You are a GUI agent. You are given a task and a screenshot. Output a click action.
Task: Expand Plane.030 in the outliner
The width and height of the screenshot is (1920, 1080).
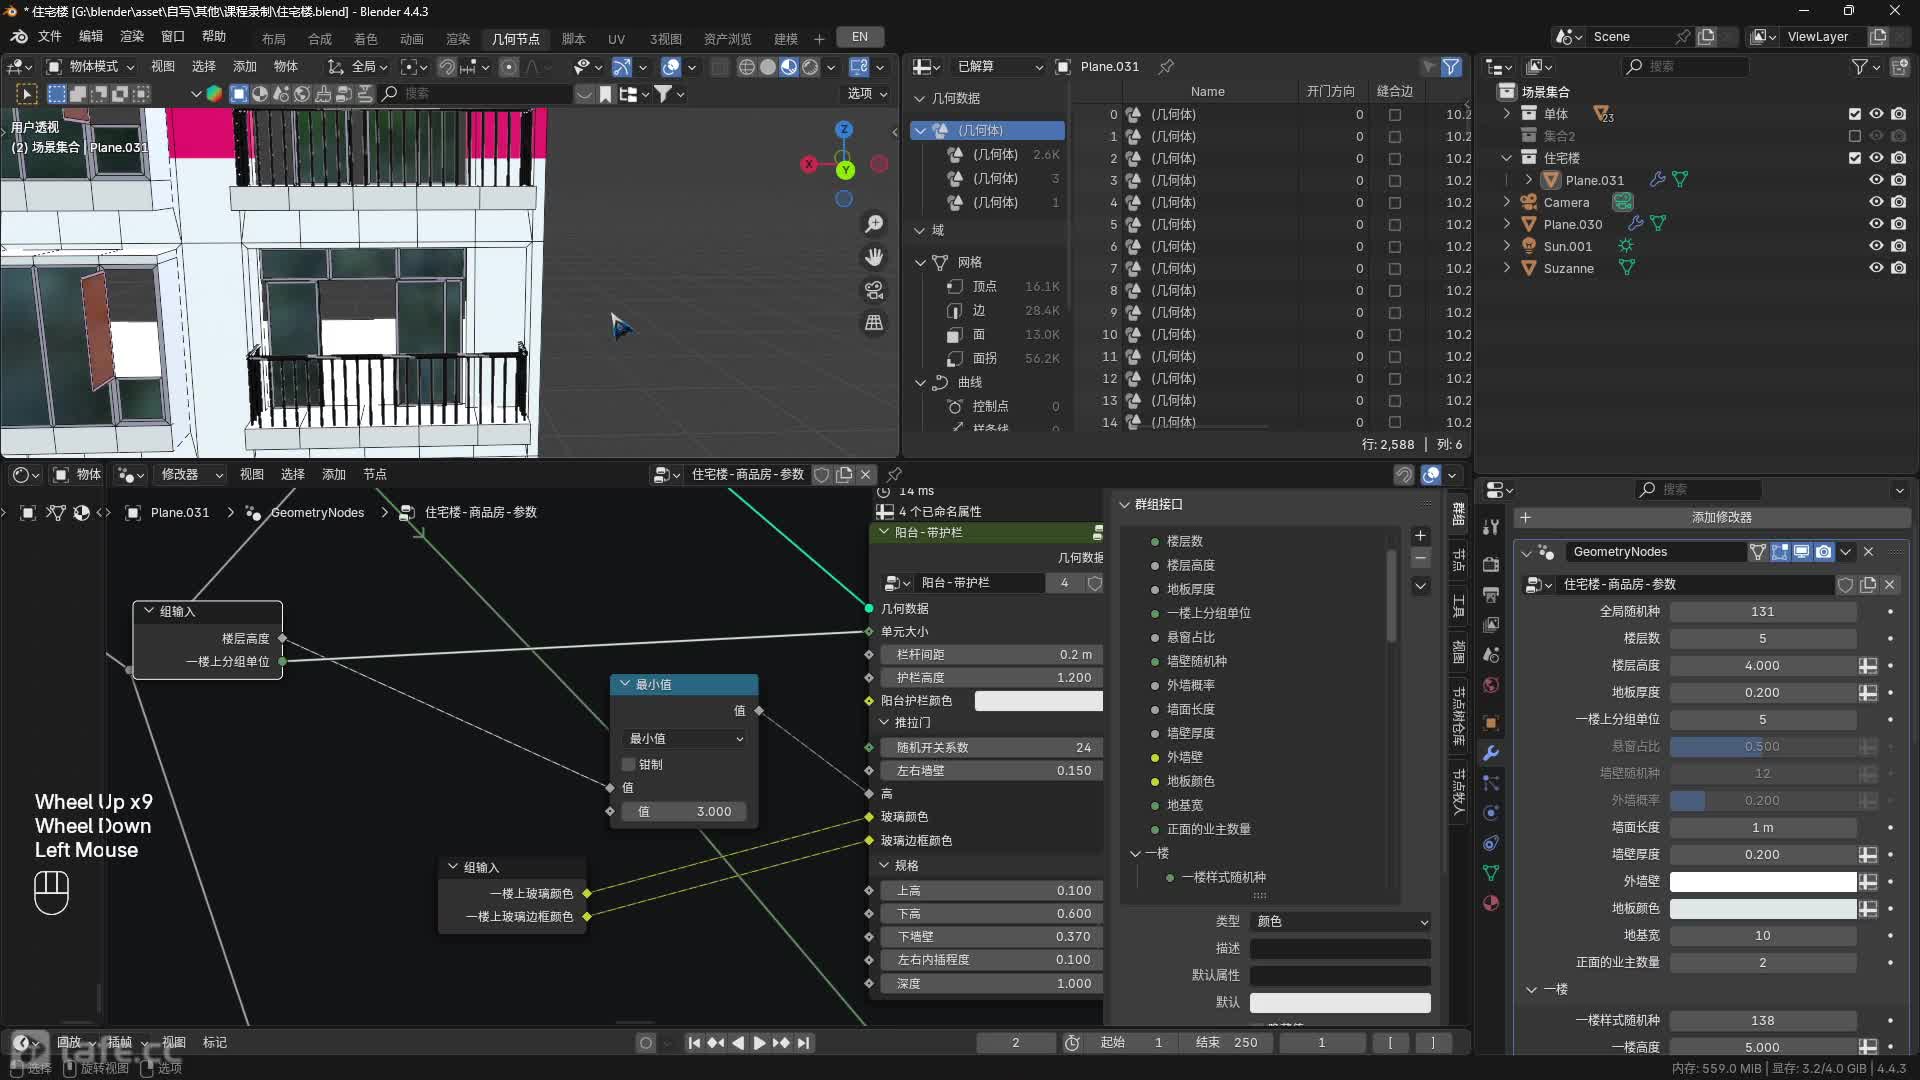point(1507,224)
